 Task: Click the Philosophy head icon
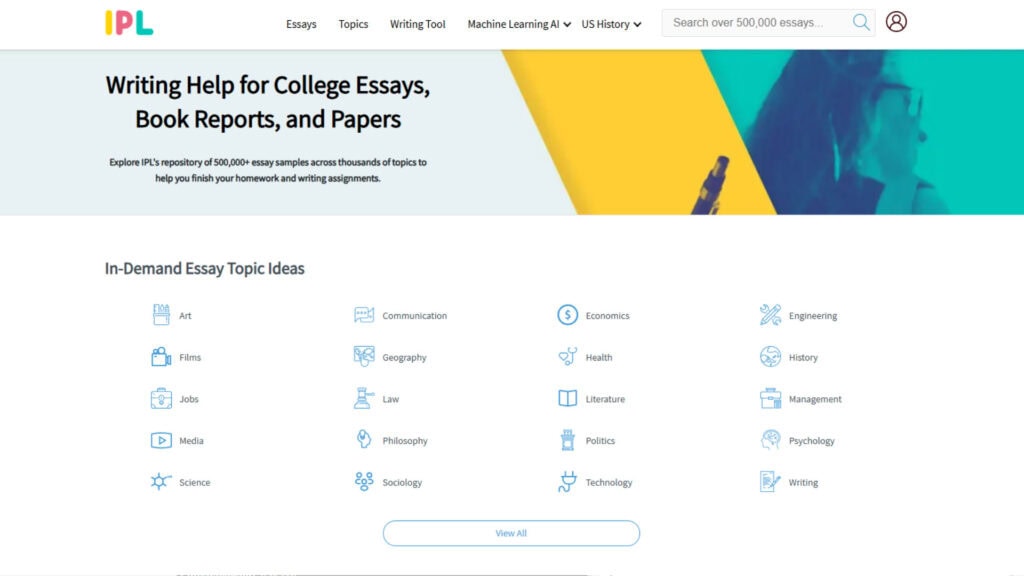(x=364, y=440)
